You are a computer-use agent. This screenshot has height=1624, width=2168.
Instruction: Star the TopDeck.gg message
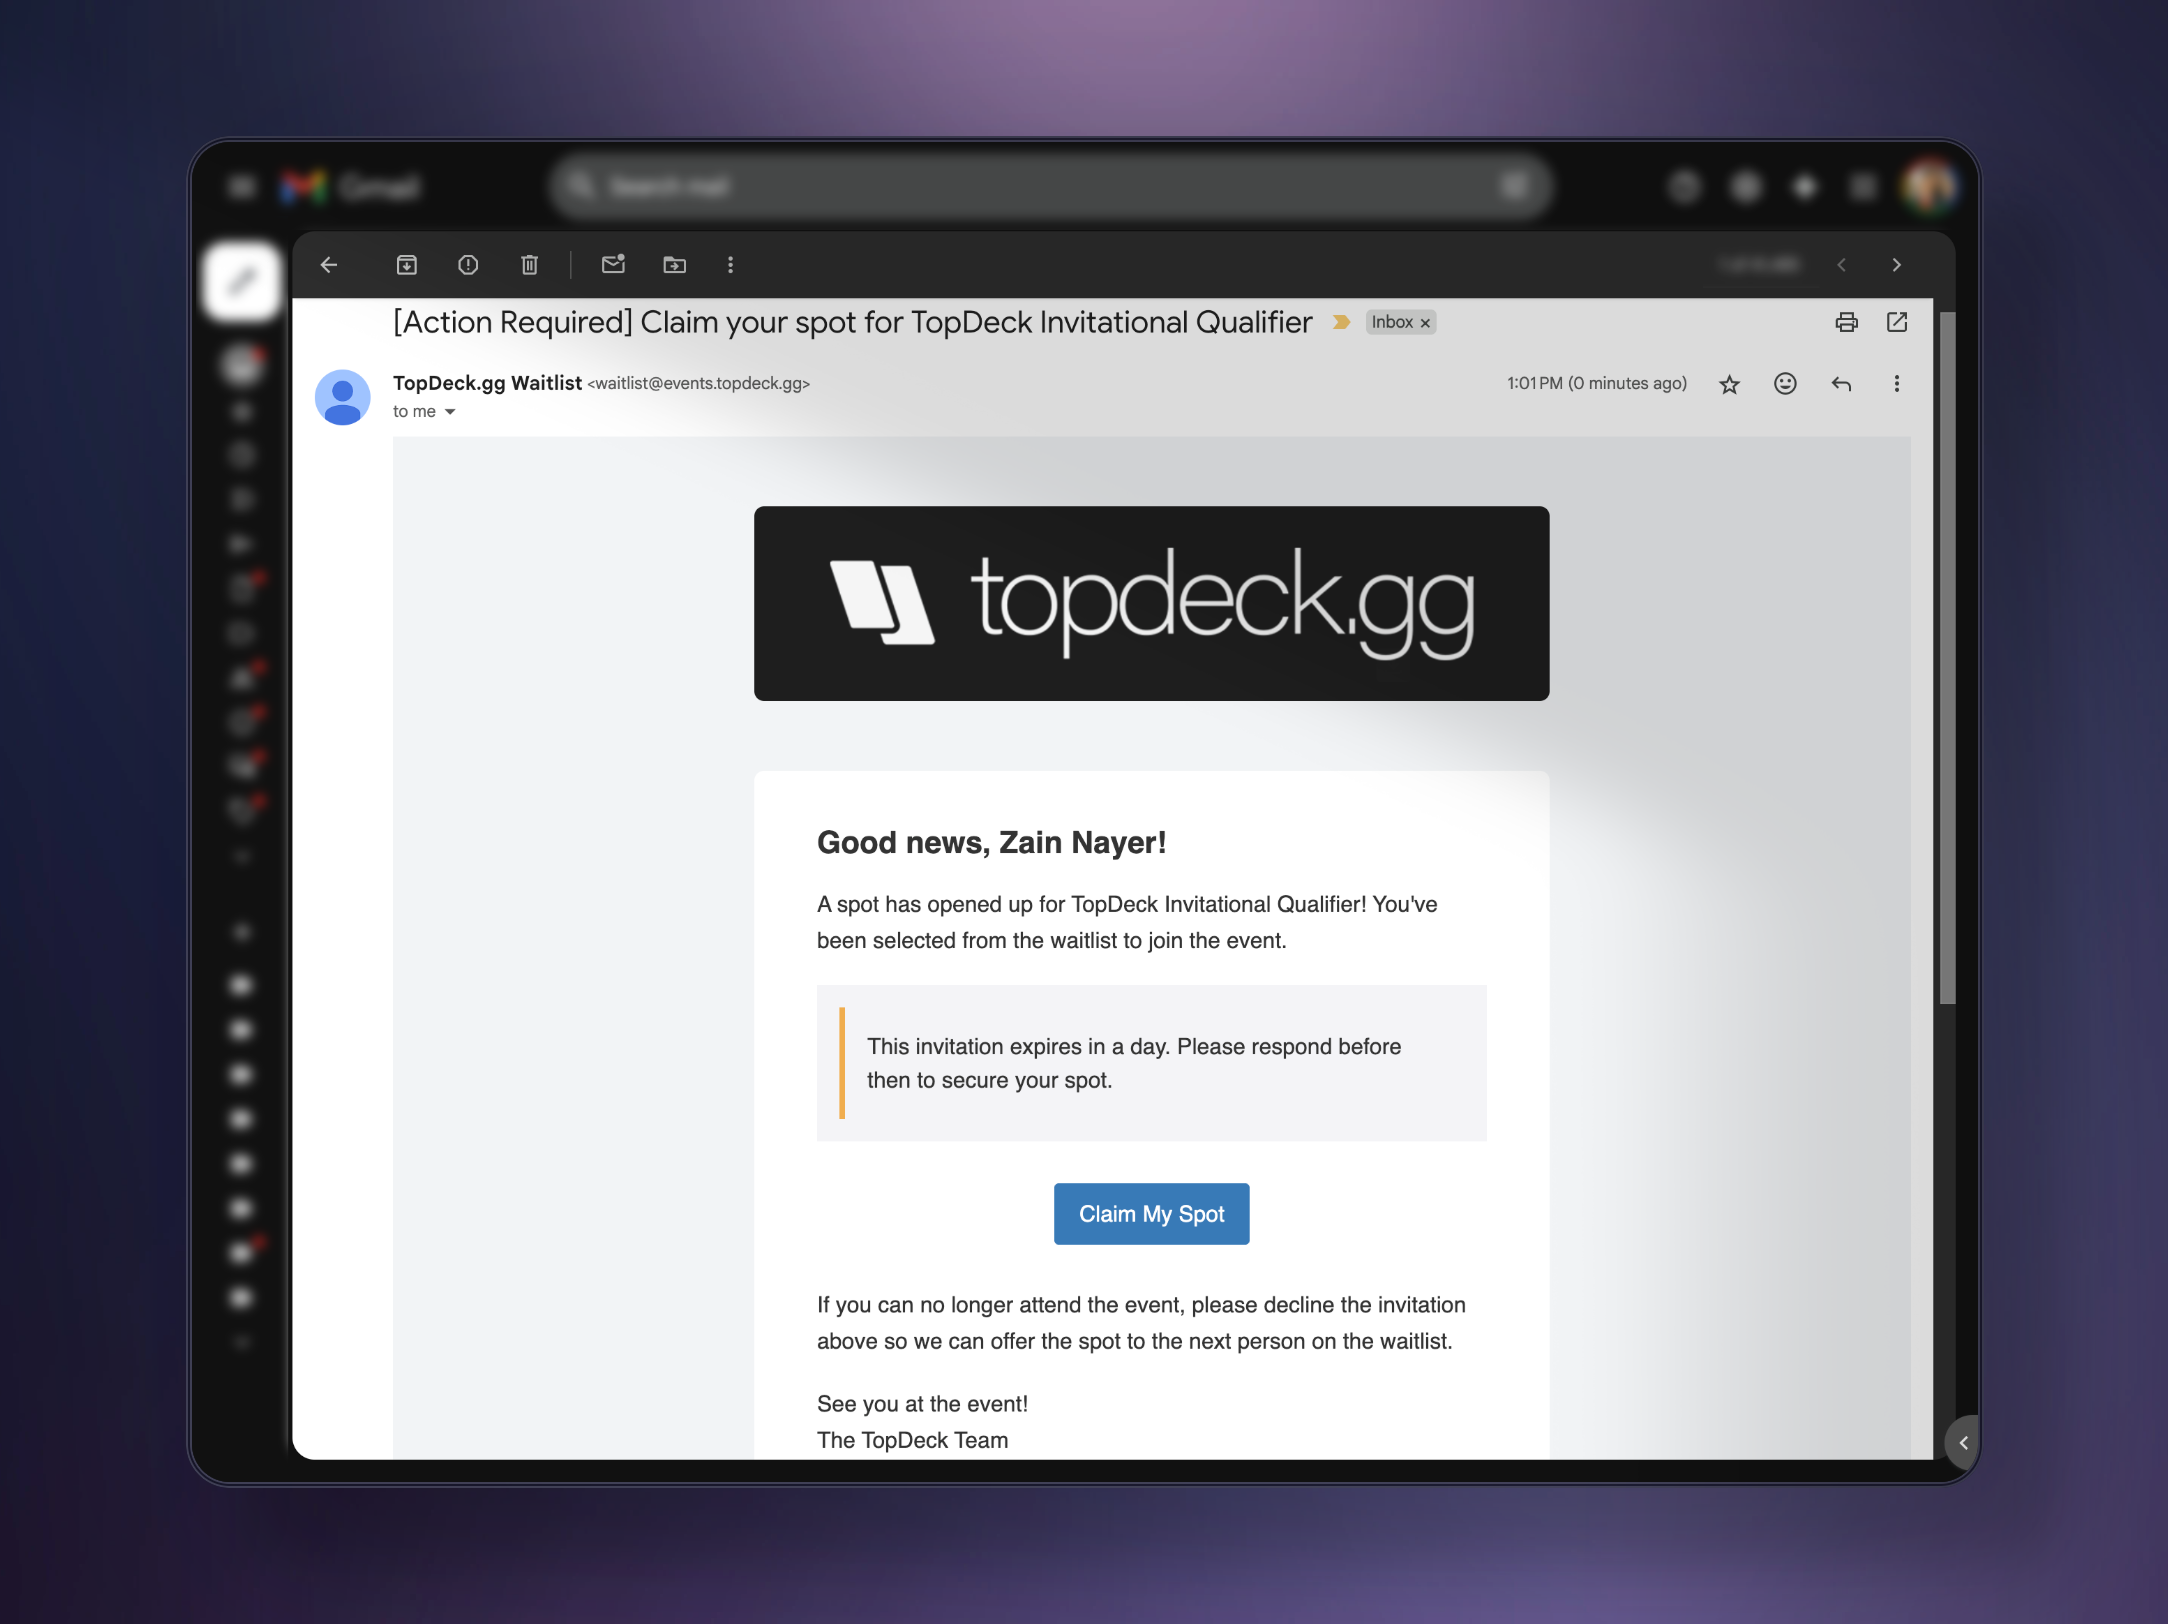click(x=1730, y=384)
